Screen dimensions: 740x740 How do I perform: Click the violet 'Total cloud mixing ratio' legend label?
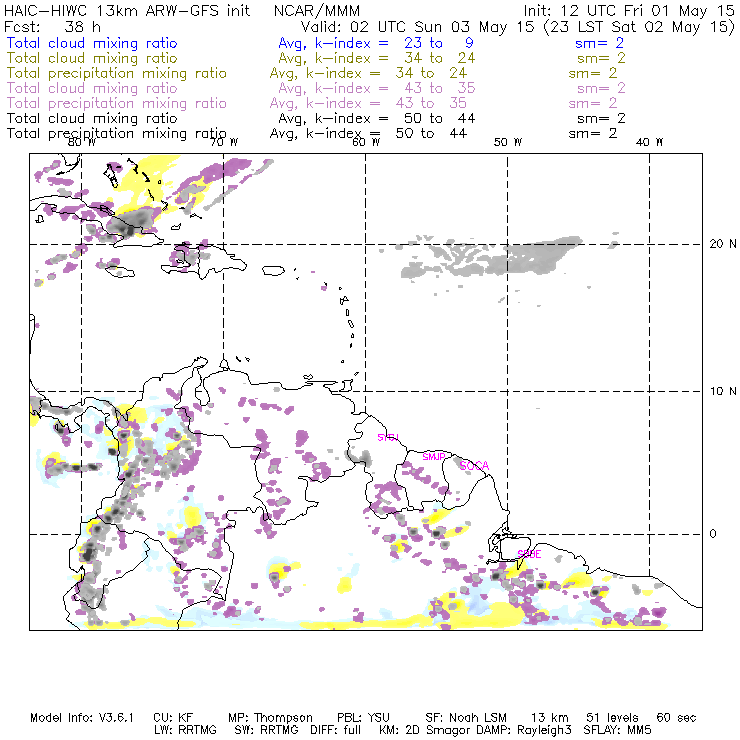pos(92,88)
